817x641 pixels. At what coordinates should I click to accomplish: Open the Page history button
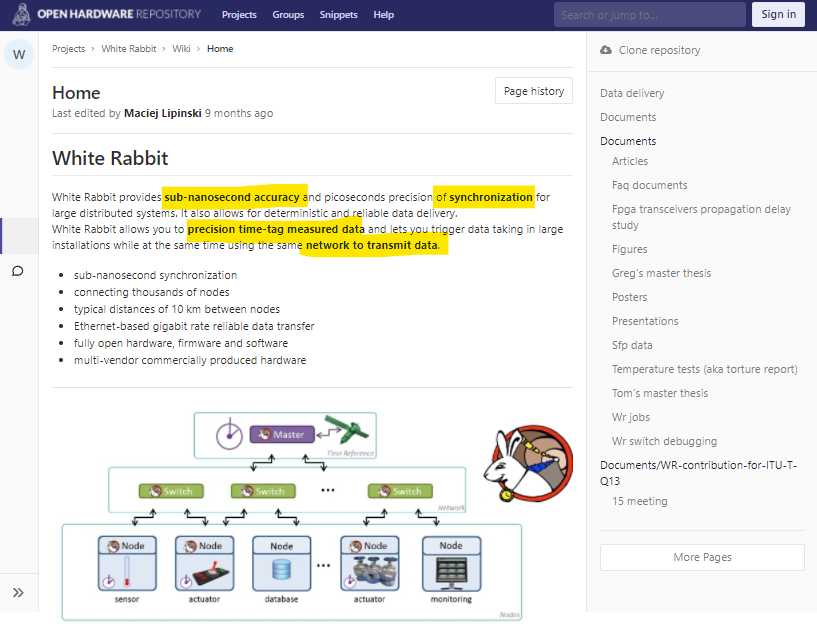tap(534, 91)
